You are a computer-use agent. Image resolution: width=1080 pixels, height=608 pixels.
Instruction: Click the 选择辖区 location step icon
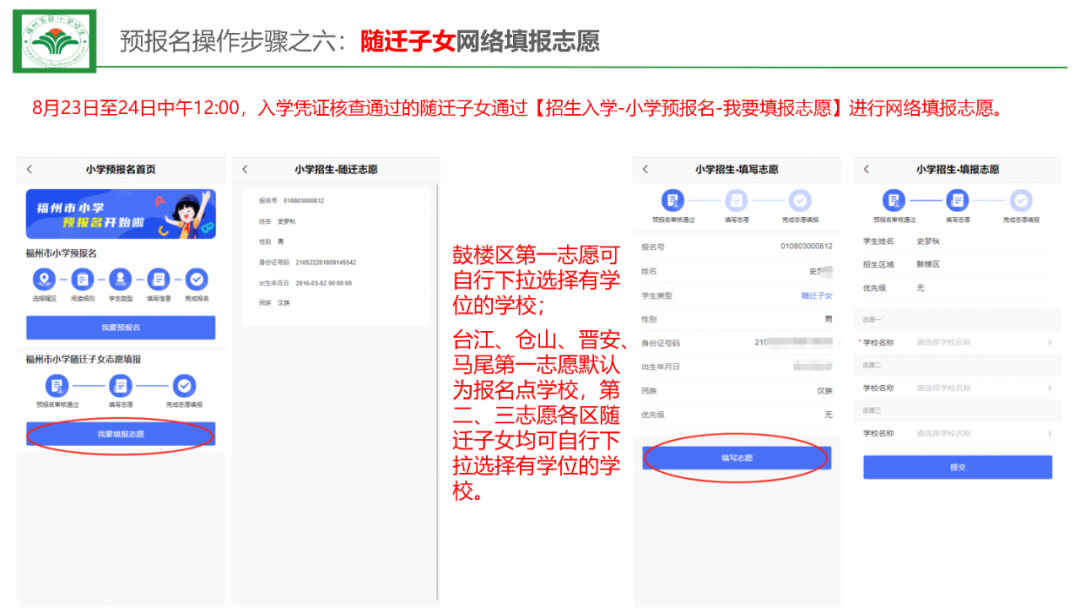point(43,279)
